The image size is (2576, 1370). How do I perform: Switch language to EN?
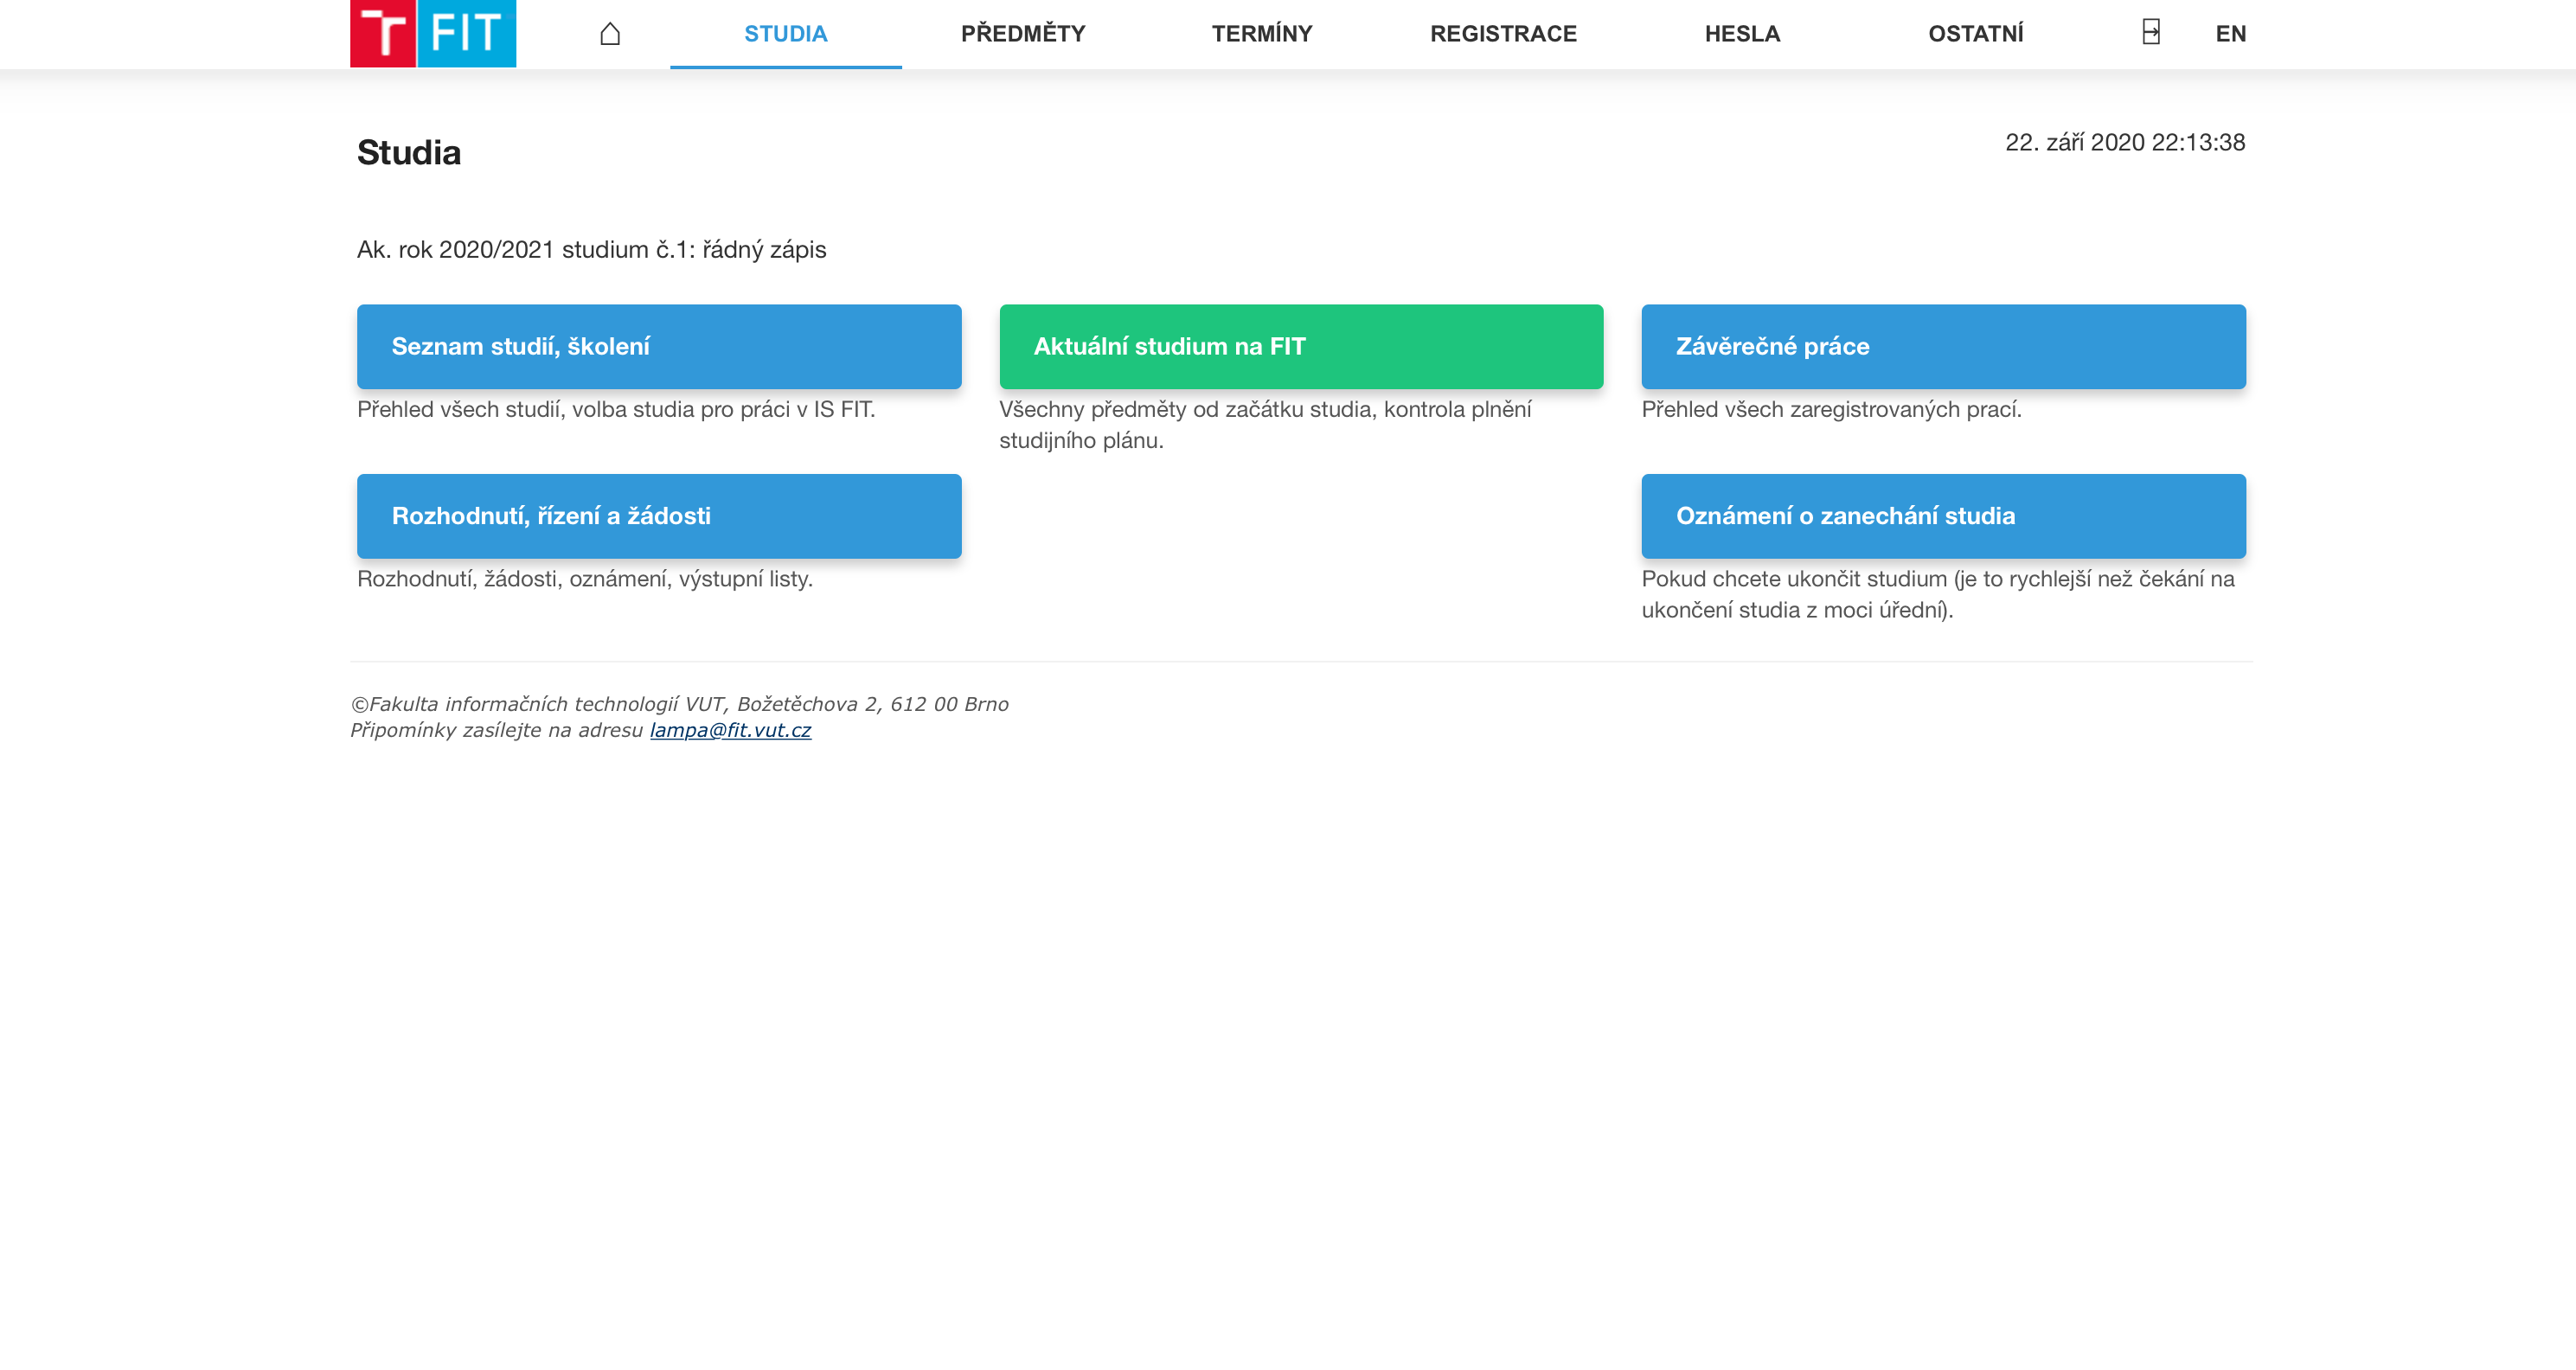pyautogui.click(x=2230, y=34)
